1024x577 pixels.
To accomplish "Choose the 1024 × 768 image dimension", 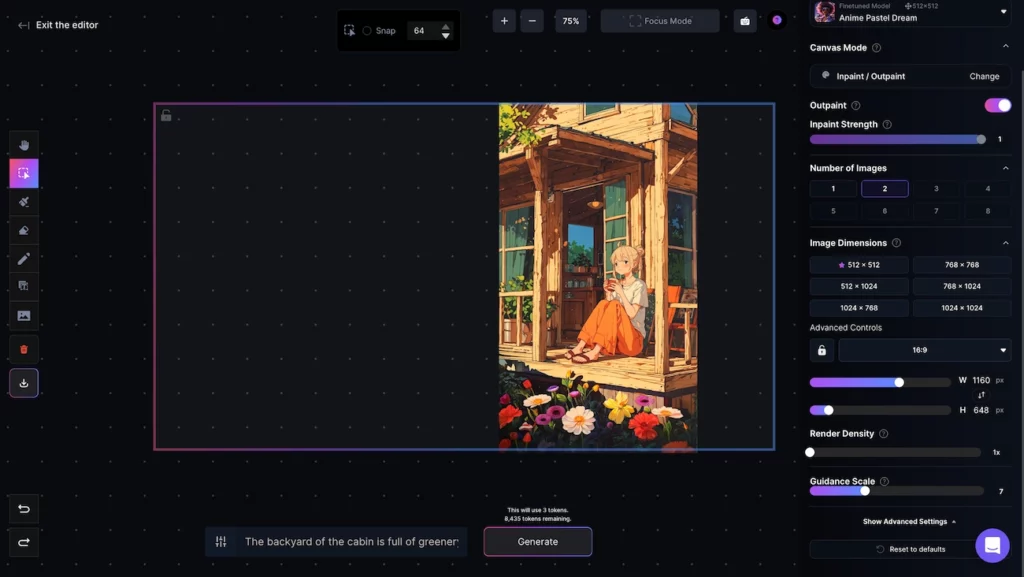I will (859, 308).
